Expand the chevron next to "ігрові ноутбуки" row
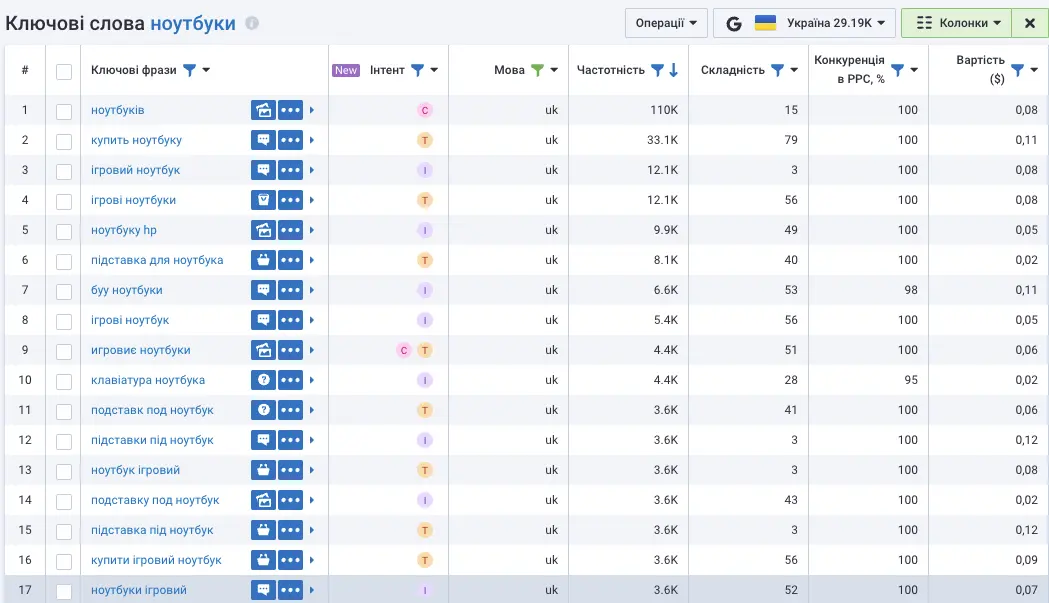The image size is (1049, 603). click(x=312, y=200)
